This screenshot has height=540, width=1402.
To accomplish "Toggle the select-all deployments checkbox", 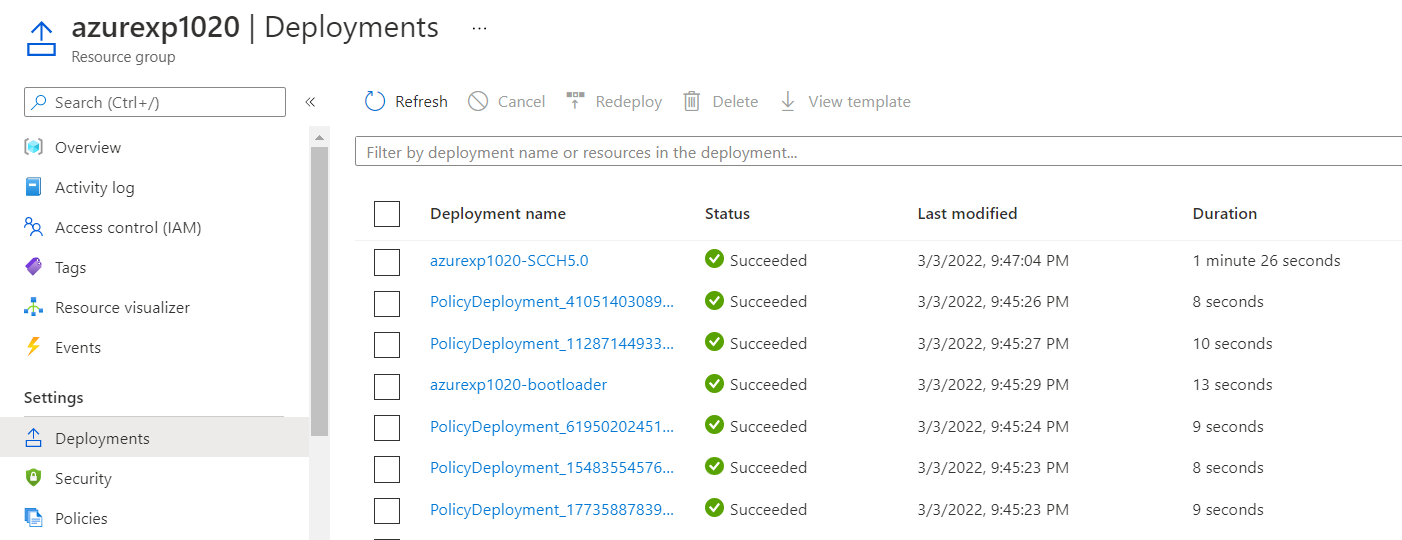I will (387, 214).
